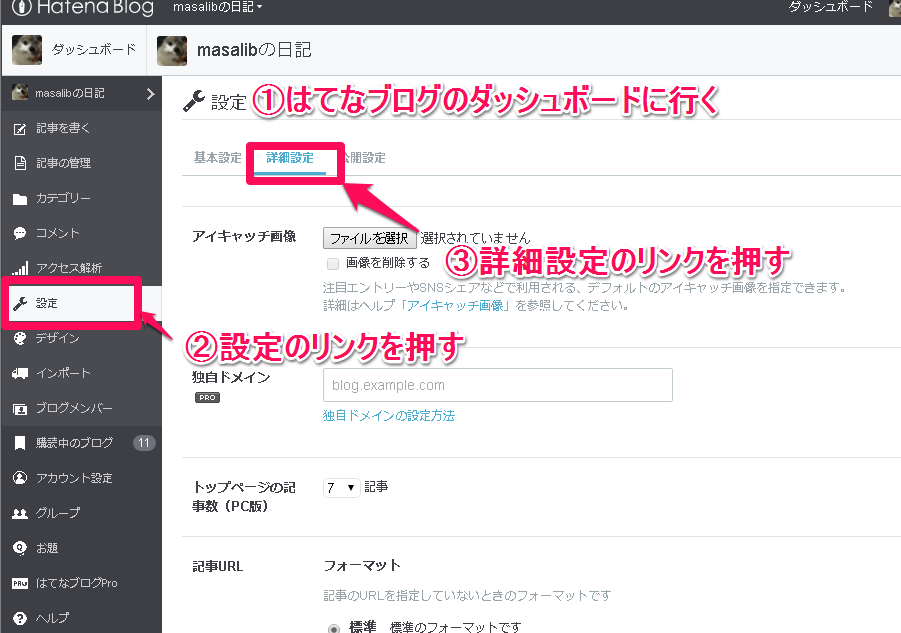Click the ダッシュボード avatar thumbnail
Image resolution: width=901 pixels, height=633 pixels.
pyautogui.click(x=27, y=50)
